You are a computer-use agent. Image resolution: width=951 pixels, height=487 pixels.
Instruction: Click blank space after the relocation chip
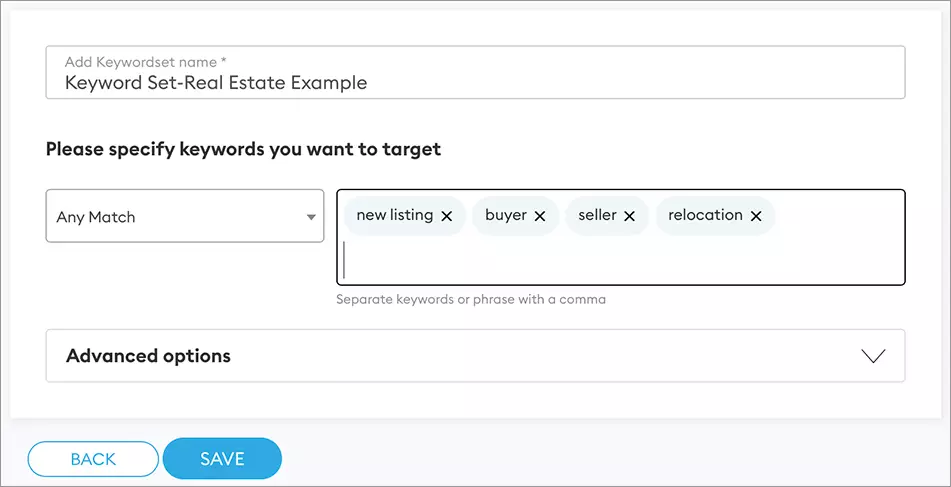(x=838, y=216)
